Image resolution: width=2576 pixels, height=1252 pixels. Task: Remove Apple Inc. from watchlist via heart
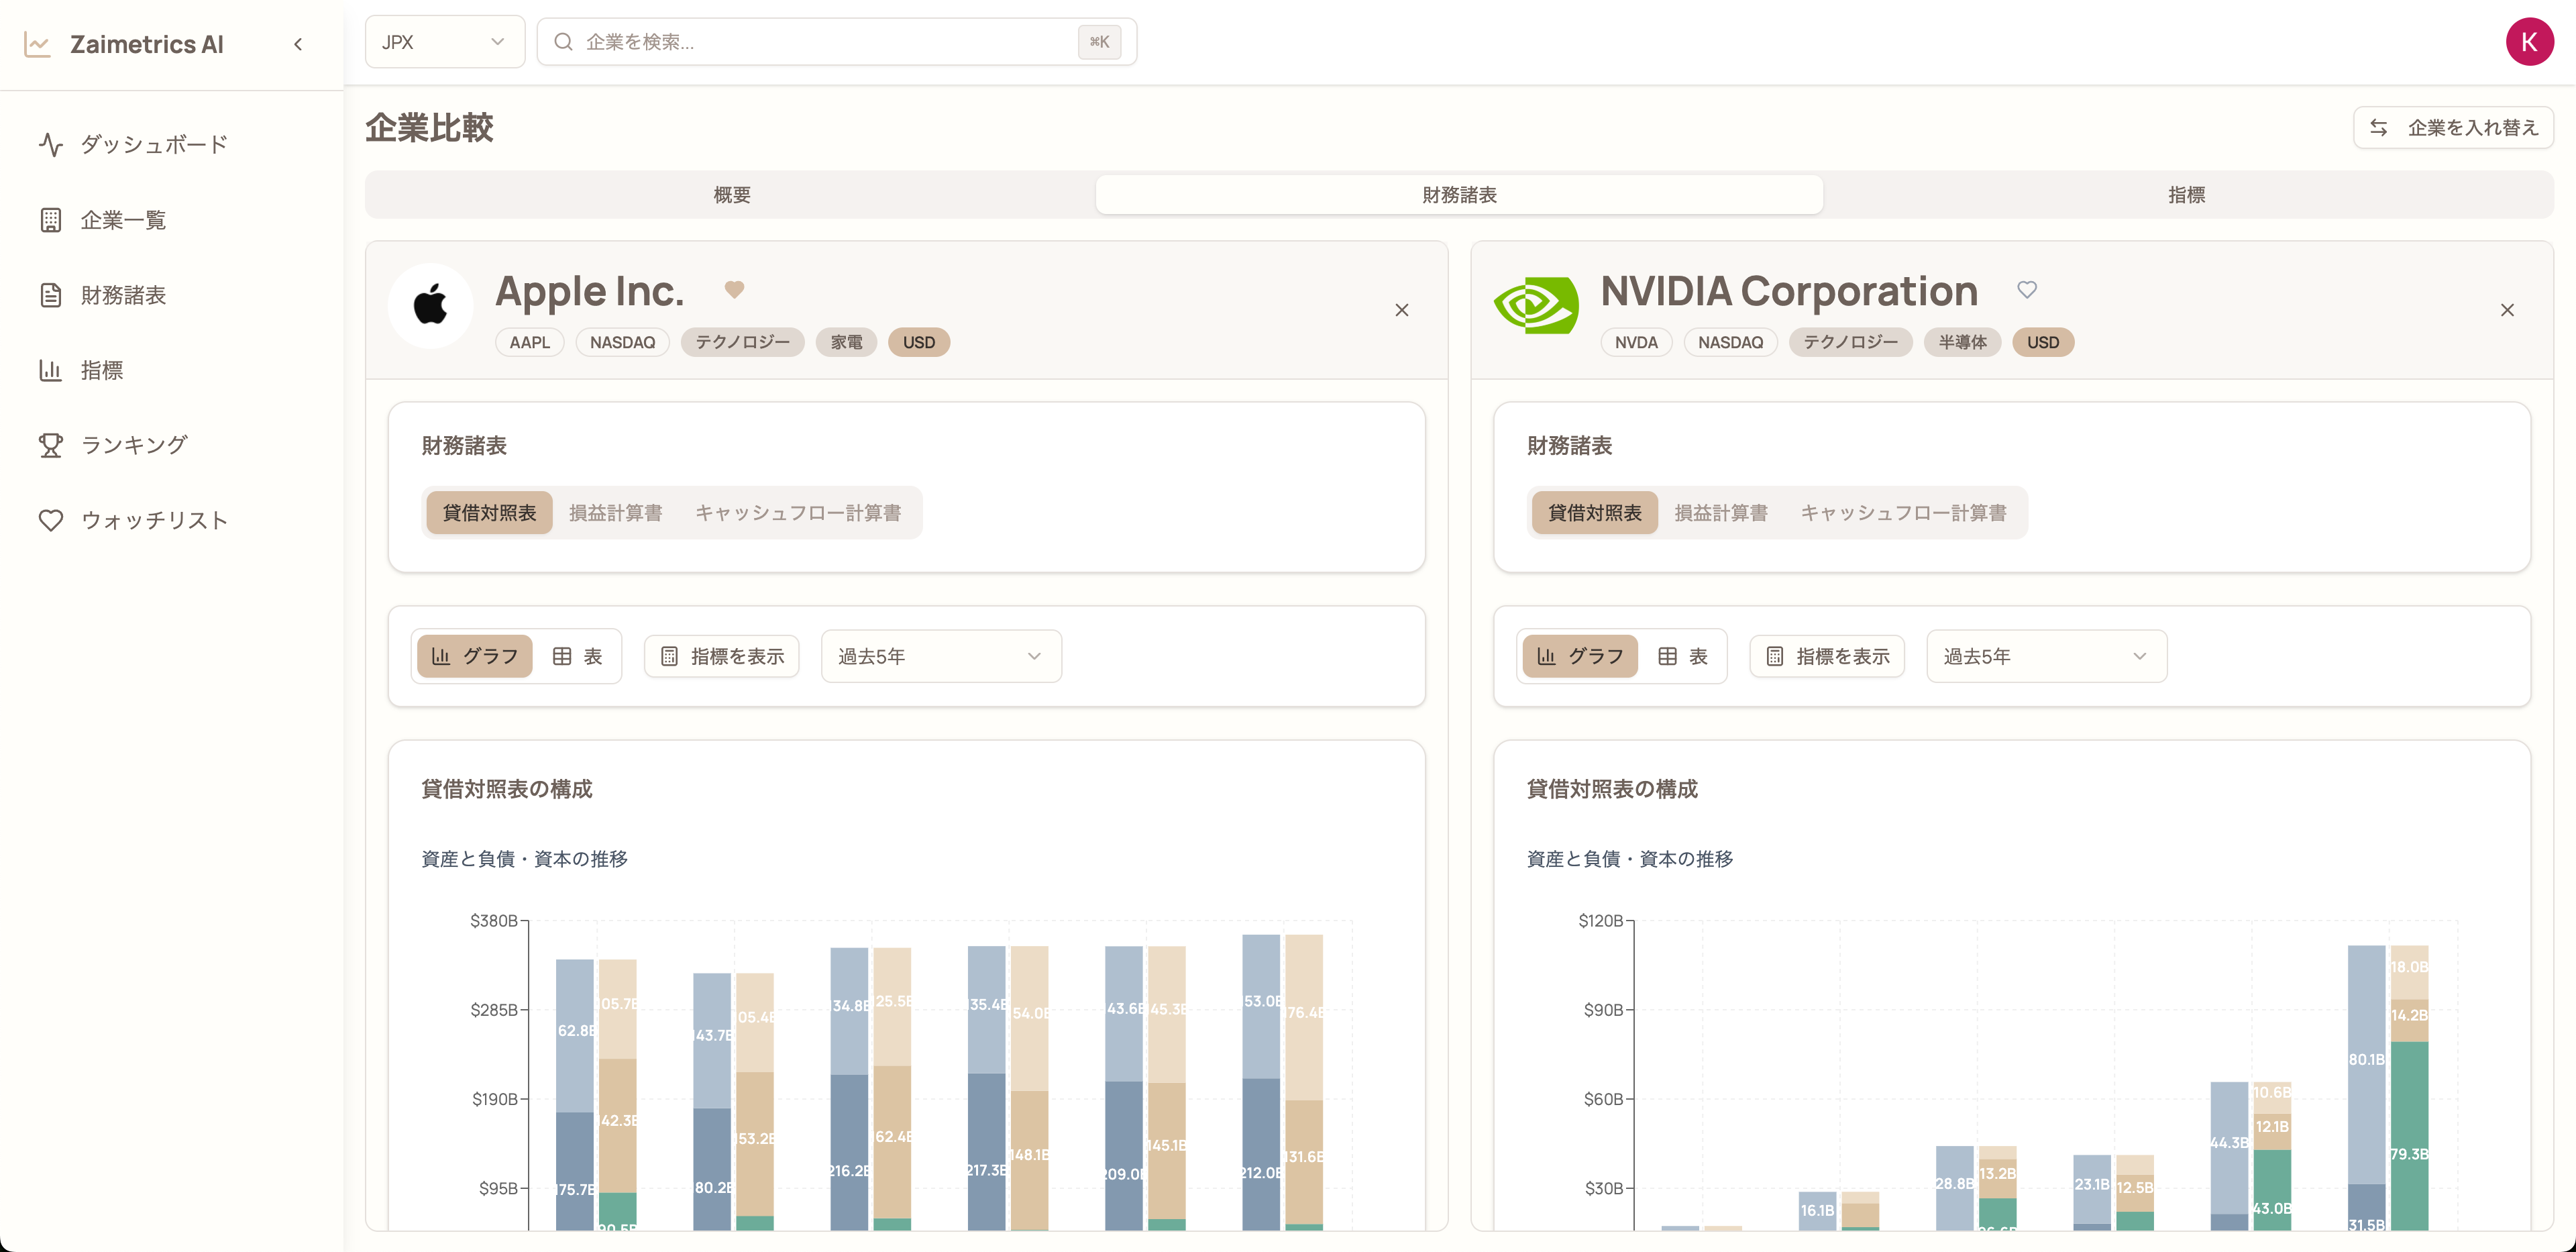tap(734, 290)
